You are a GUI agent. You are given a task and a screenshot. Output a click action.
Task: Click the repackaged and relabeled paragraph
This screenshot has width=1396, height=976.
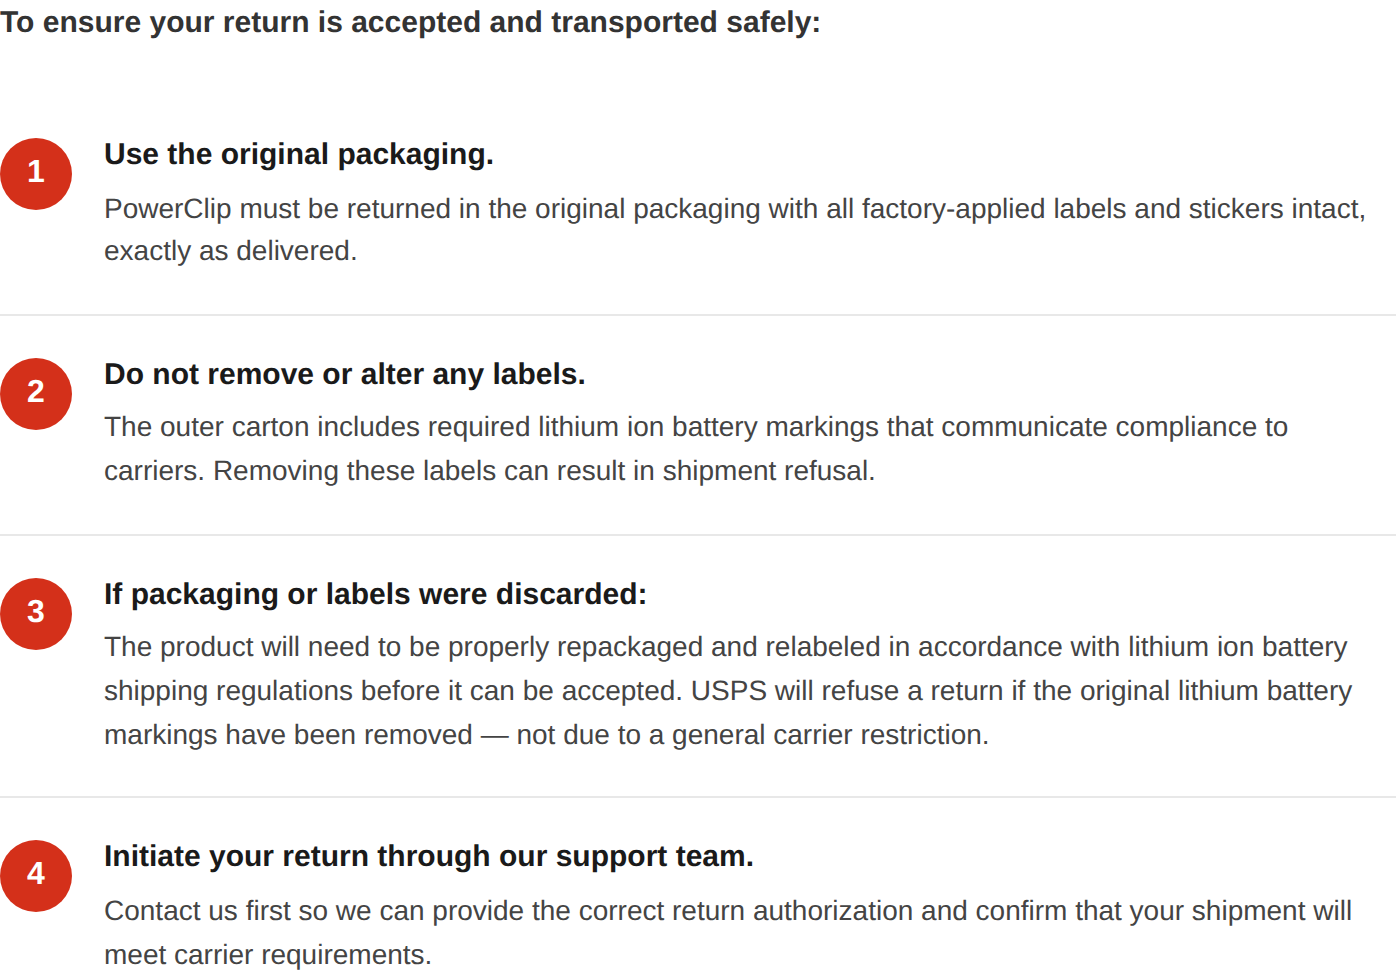click(x=728, y=691)
